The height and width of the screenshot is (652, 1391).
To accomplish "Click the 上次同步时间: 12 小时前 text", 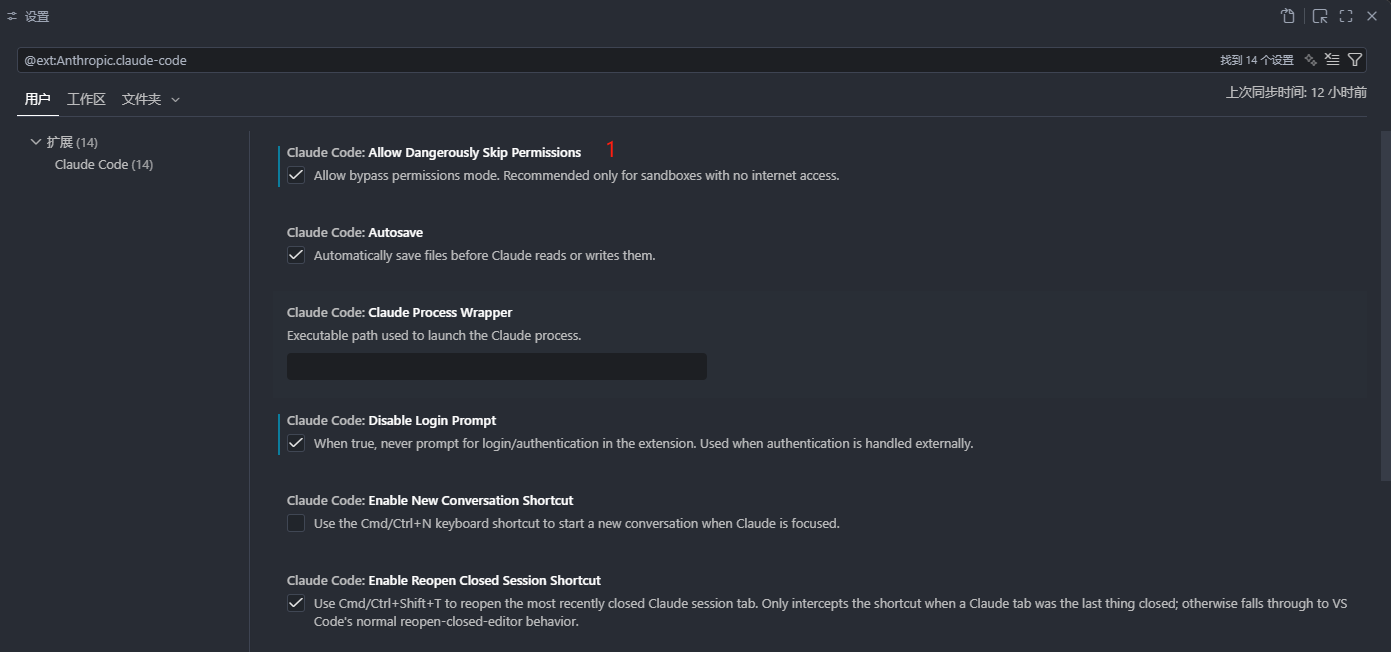I will coord(1296,92).
